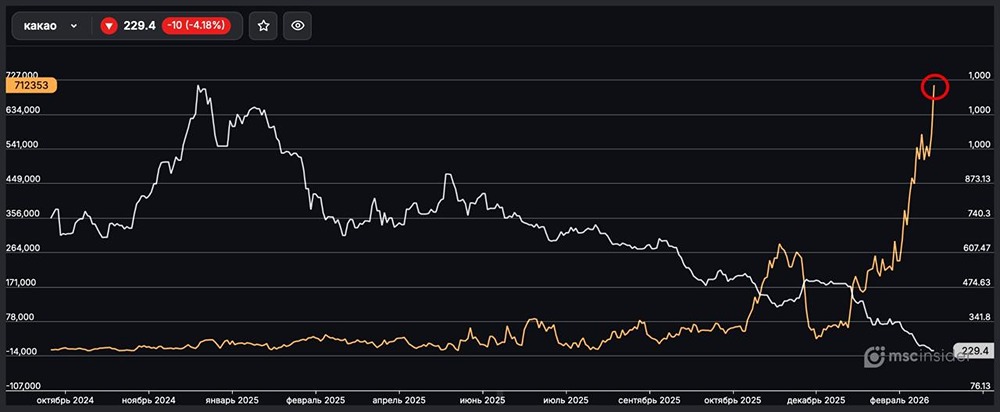The height and width of the screenshot is (412, 1000).
Task: Click the red down-arrow price indicator
Action: [109, 26]
